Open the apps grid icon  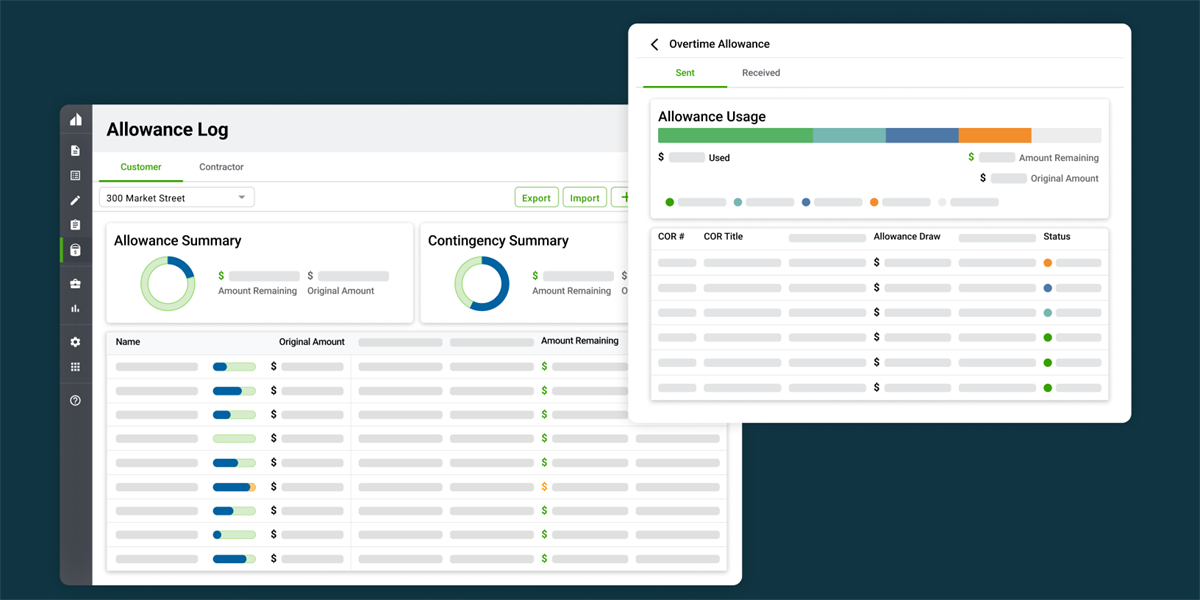point(76,367)
